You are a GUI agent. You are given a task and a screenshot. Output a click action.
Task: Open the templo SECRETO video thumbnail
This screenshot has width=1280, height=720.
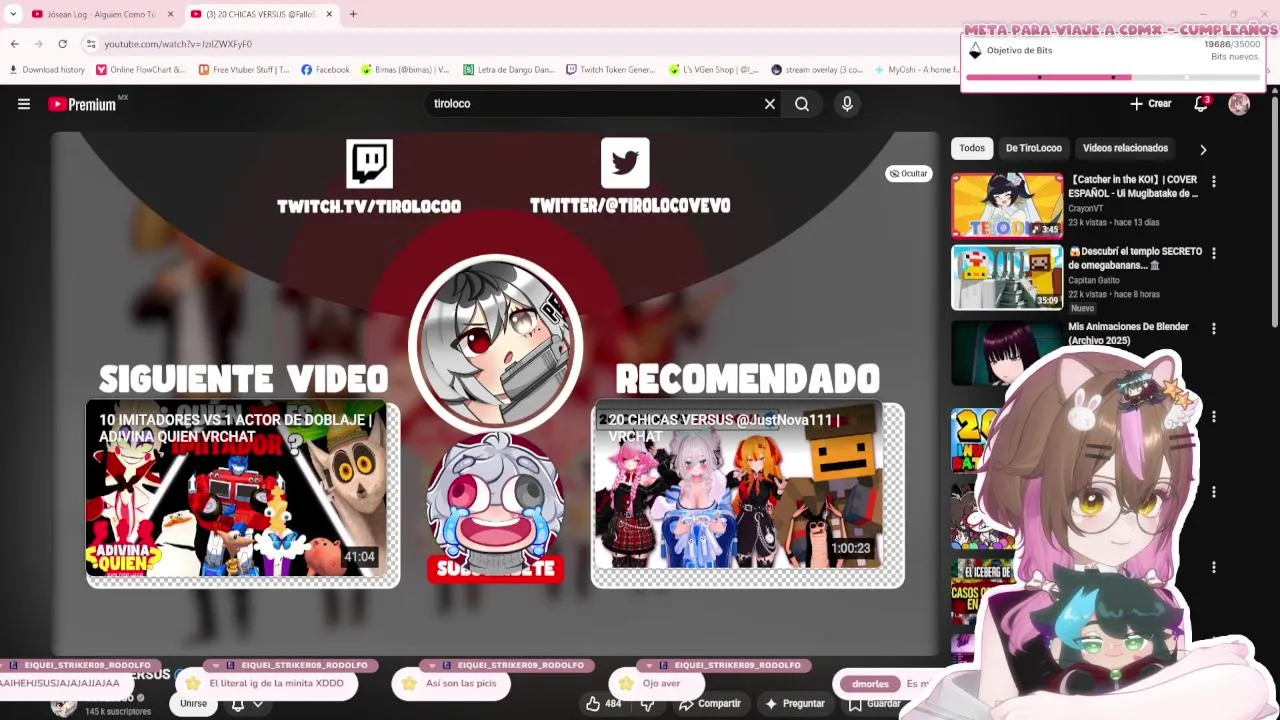1007,277
